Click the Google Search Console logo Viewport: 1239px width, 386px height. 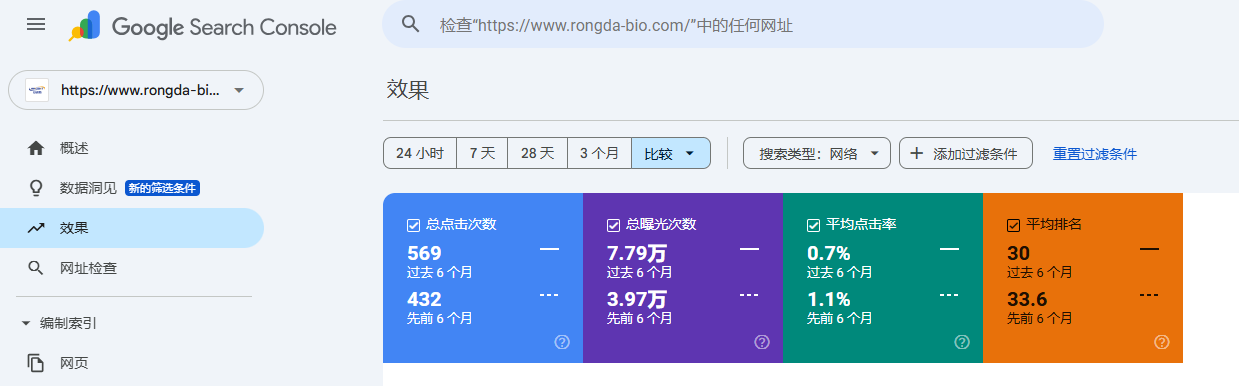202,26
